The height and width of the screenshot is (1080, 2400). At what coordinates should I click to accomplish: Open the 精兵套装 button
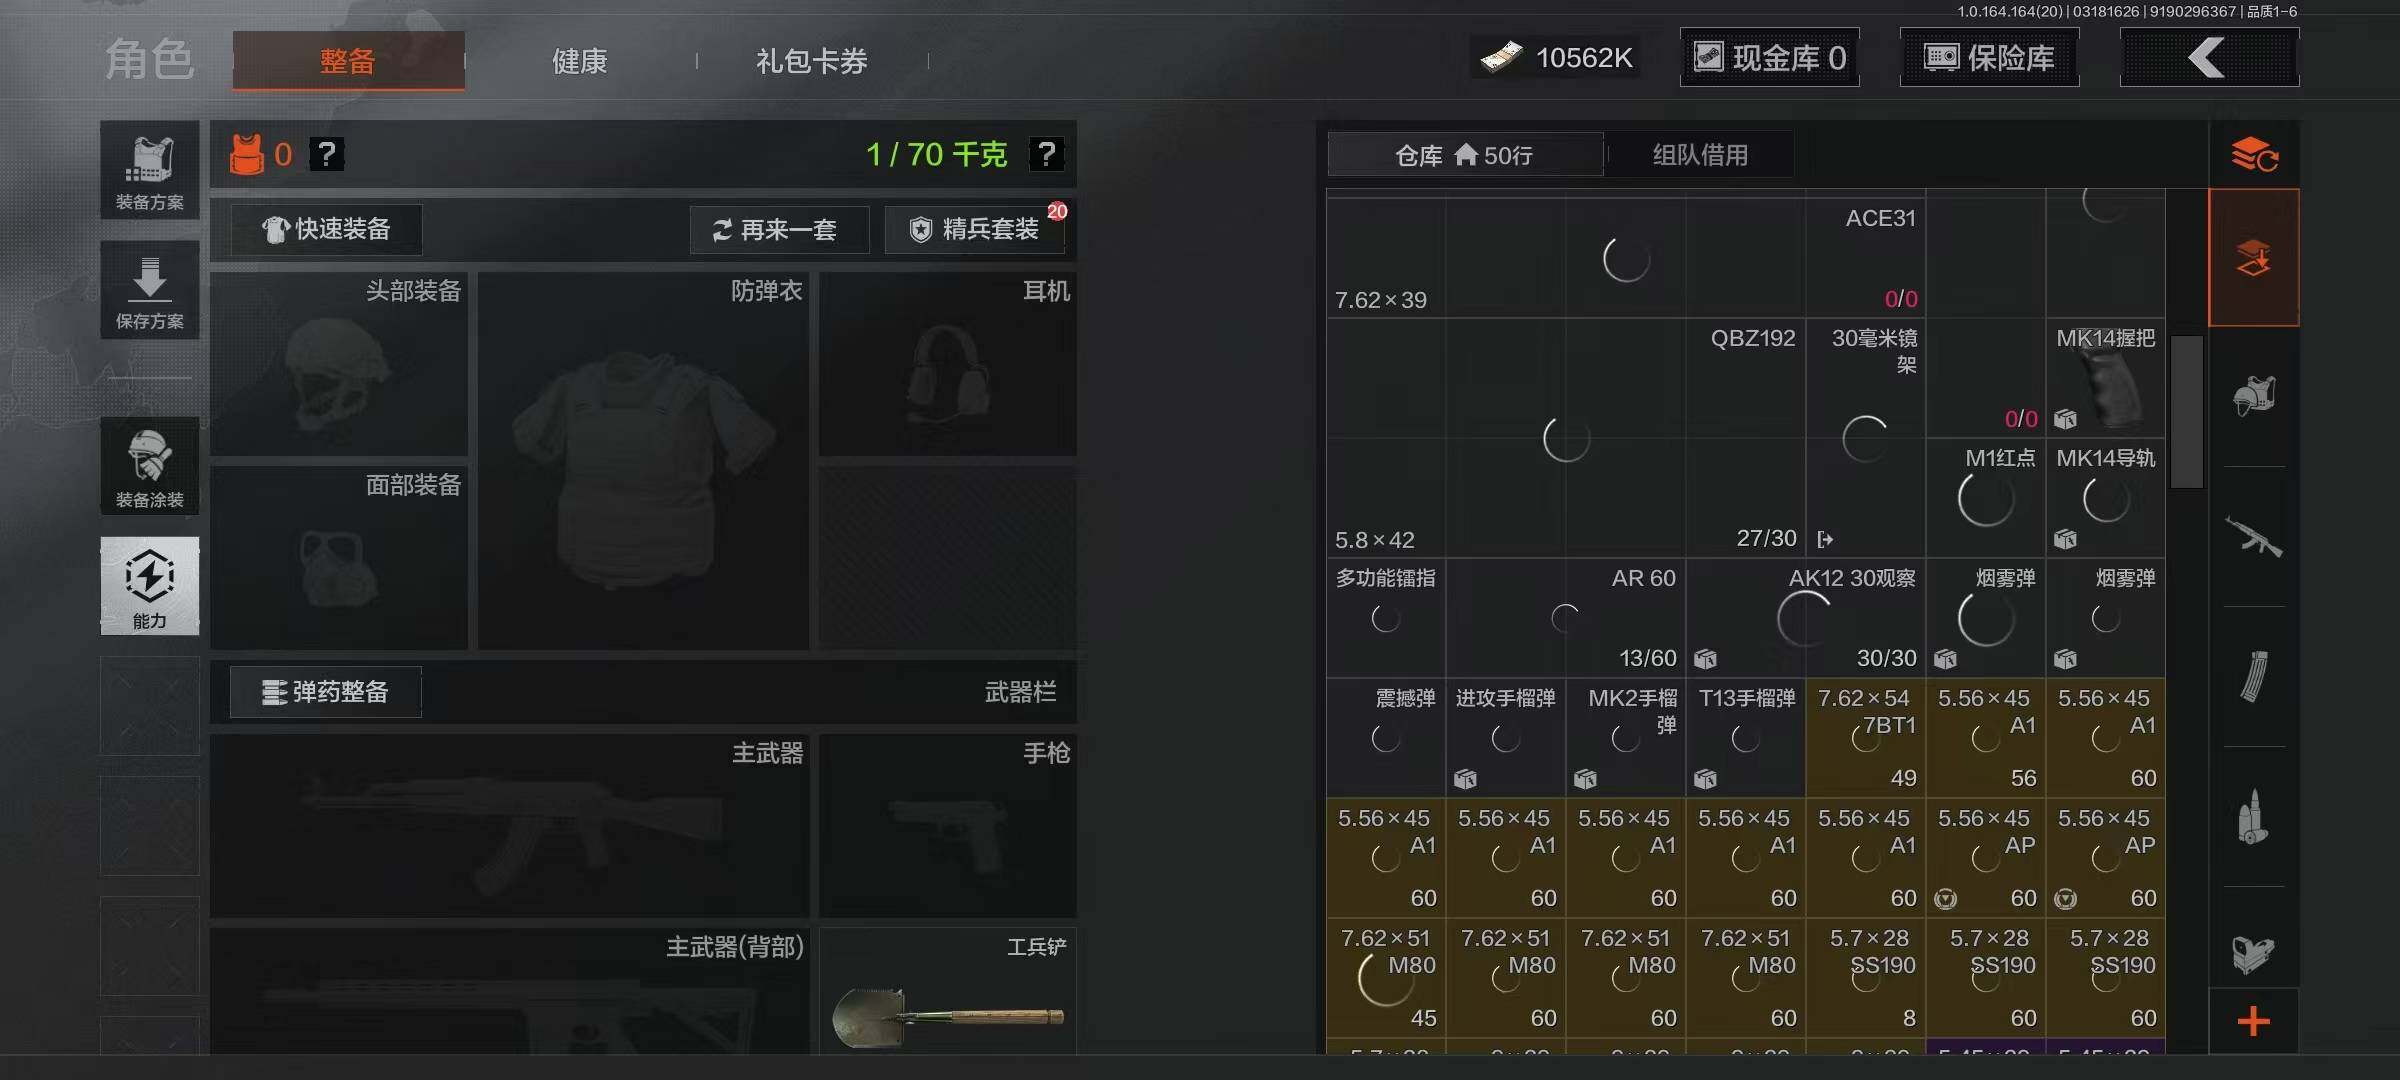click(x=975, y=230)
